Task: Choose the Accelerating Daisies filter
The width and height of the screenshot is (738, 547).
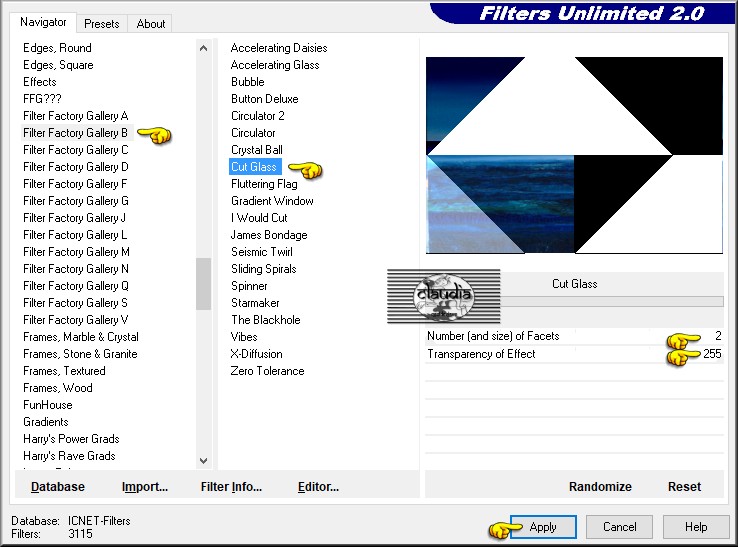Action: point(279,48)
